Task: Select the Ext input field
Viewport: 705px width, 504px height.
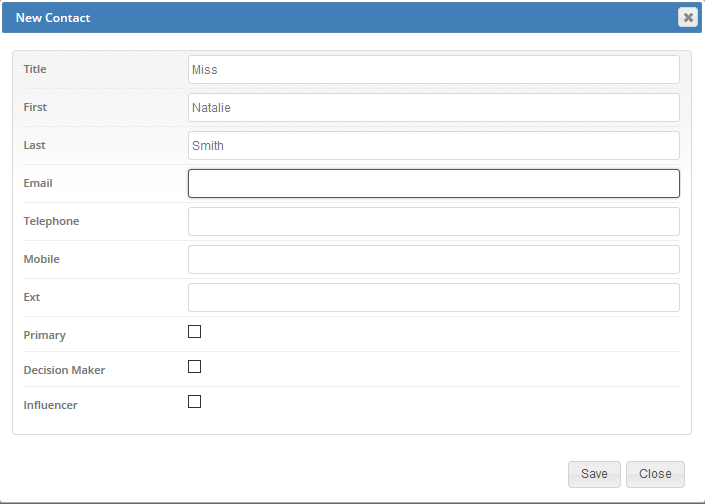Action: [x=433, y=298]
